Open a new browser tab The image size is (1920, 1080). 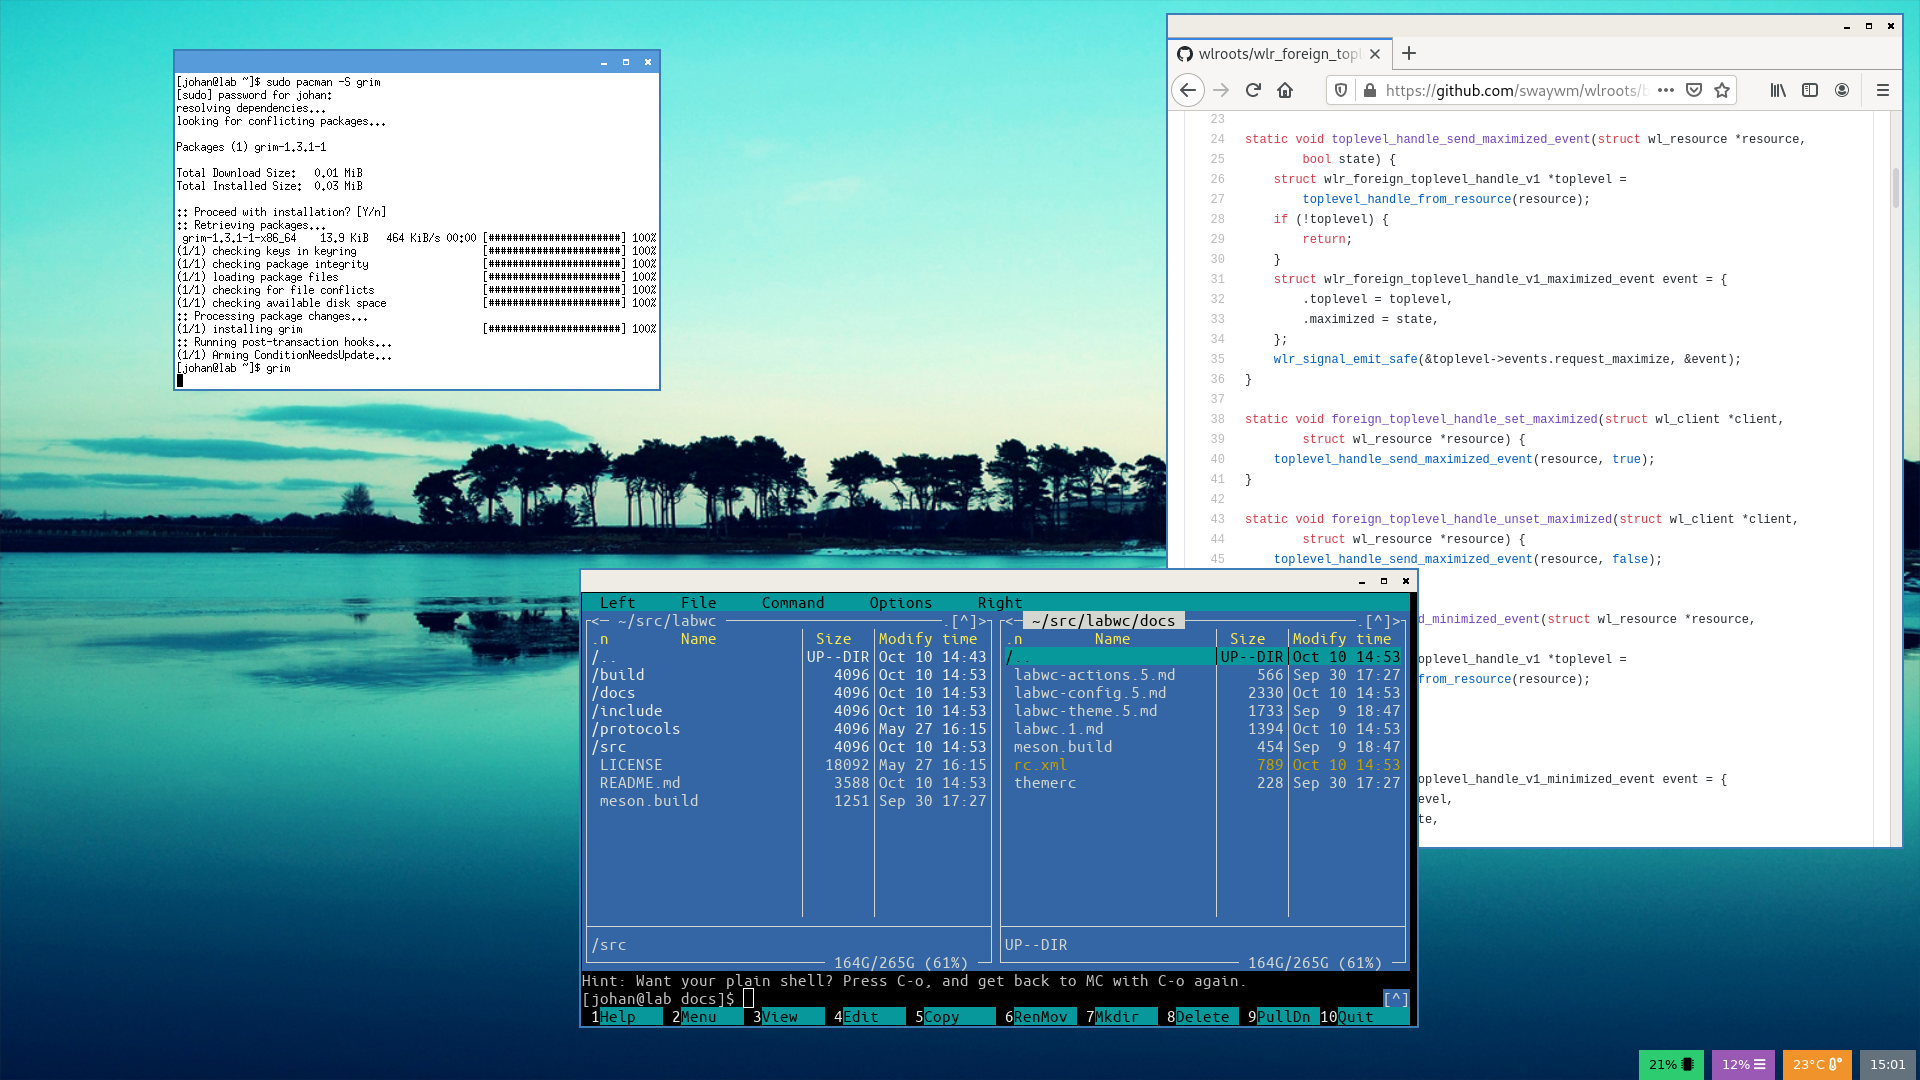pos(1409,53)
